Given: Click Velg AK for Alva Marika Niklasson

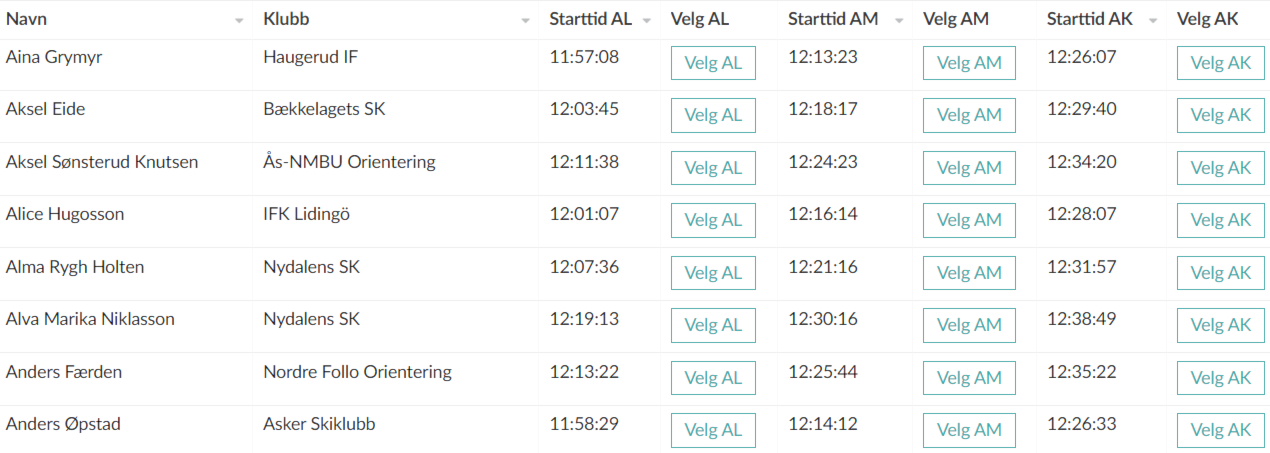Looking at the screenshot, I should tap(1221, 325).
